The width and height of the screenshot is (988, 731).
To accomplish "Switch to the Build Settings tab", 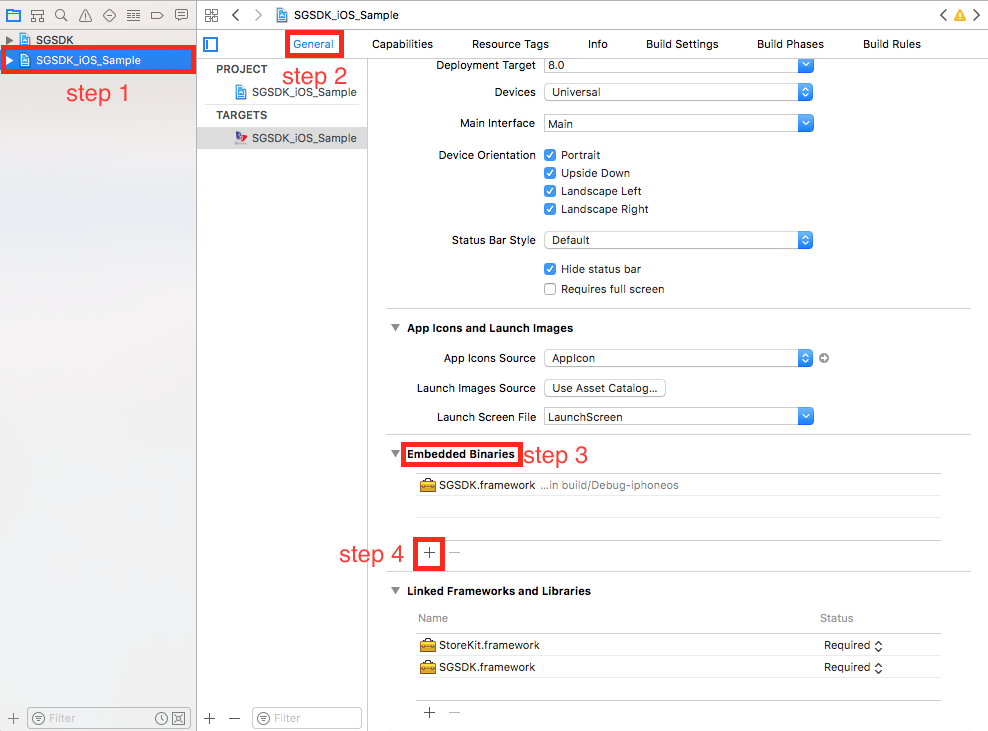I will tap(682, 44).
